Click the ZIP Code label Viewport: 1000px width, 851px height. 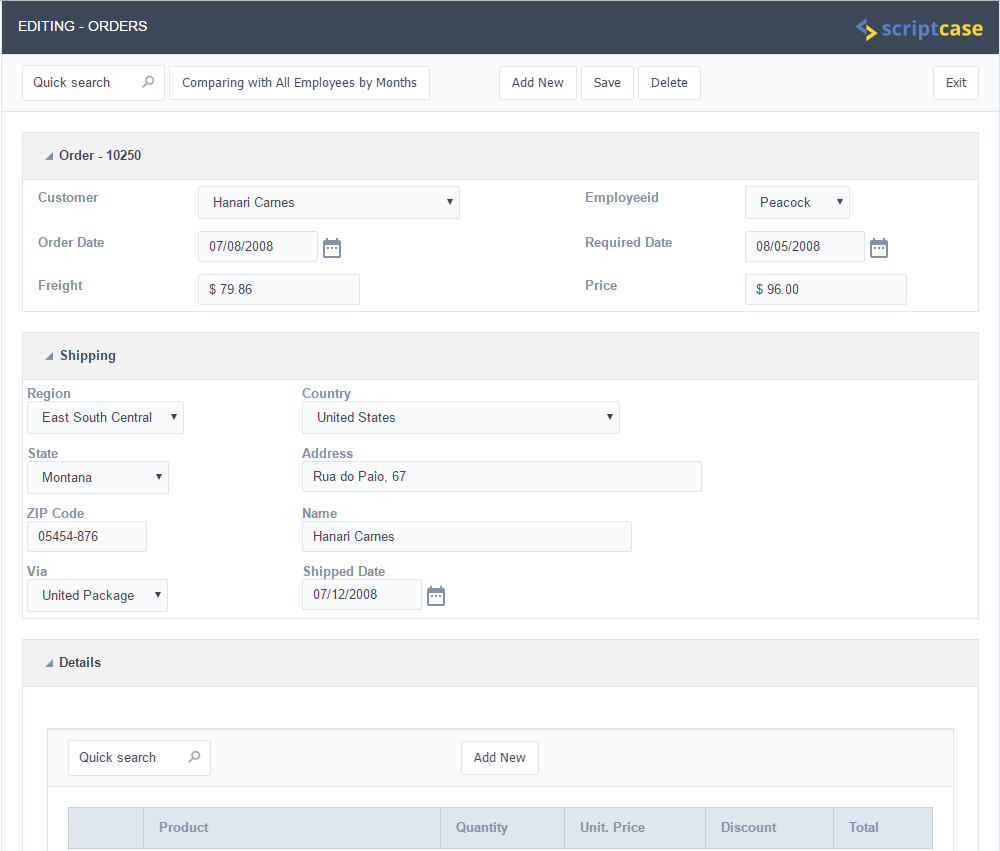pos(55,514)
